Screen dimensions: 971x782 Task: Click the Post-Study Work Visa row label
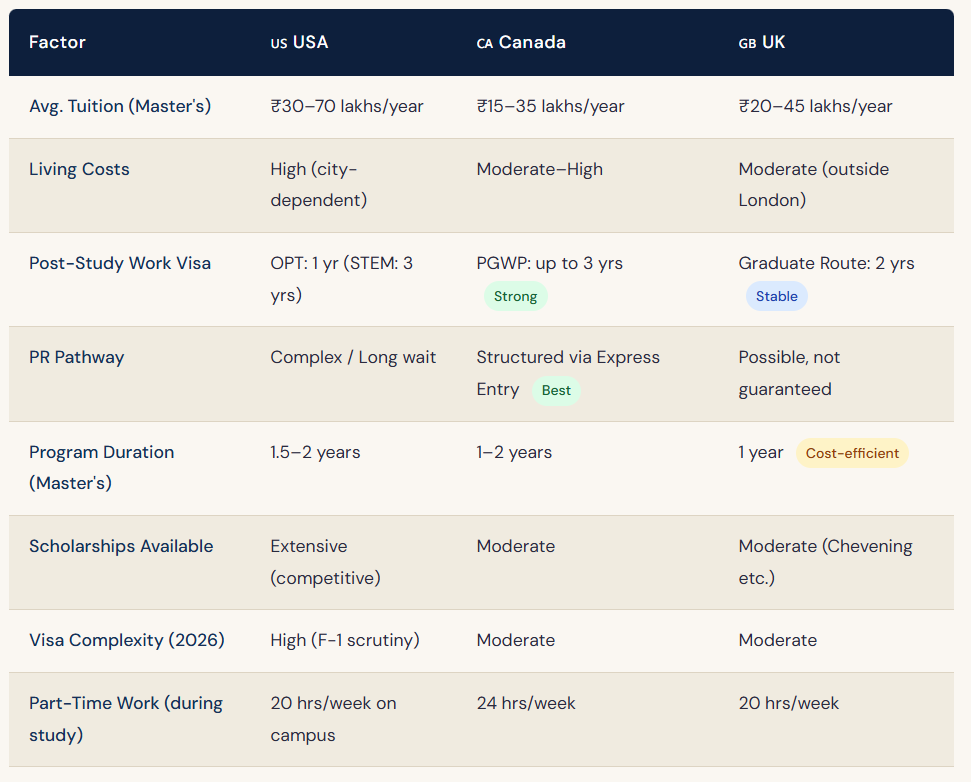pyautogui.click(x=120, y=263)
